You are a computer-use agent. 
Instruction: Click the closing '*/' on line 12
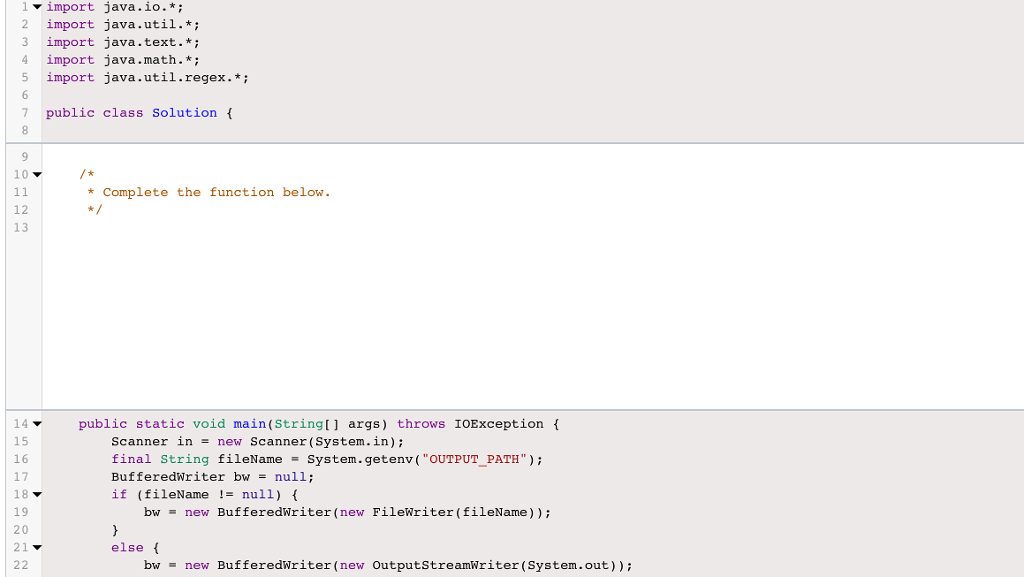click(95, 210)
